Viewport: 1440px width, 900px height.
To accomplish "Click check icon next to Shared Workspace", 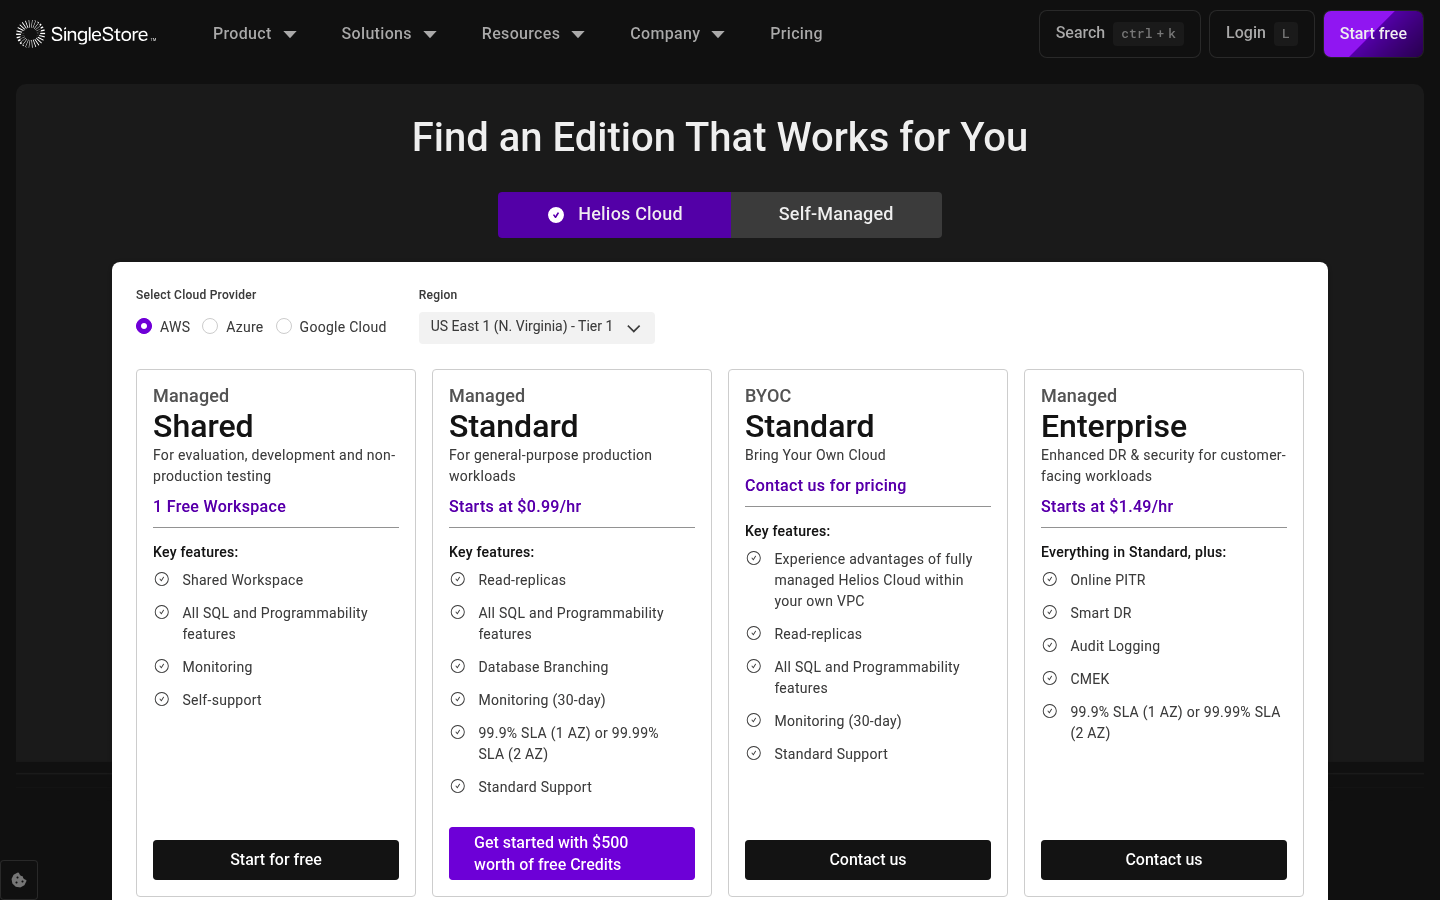I will (162, 579).
